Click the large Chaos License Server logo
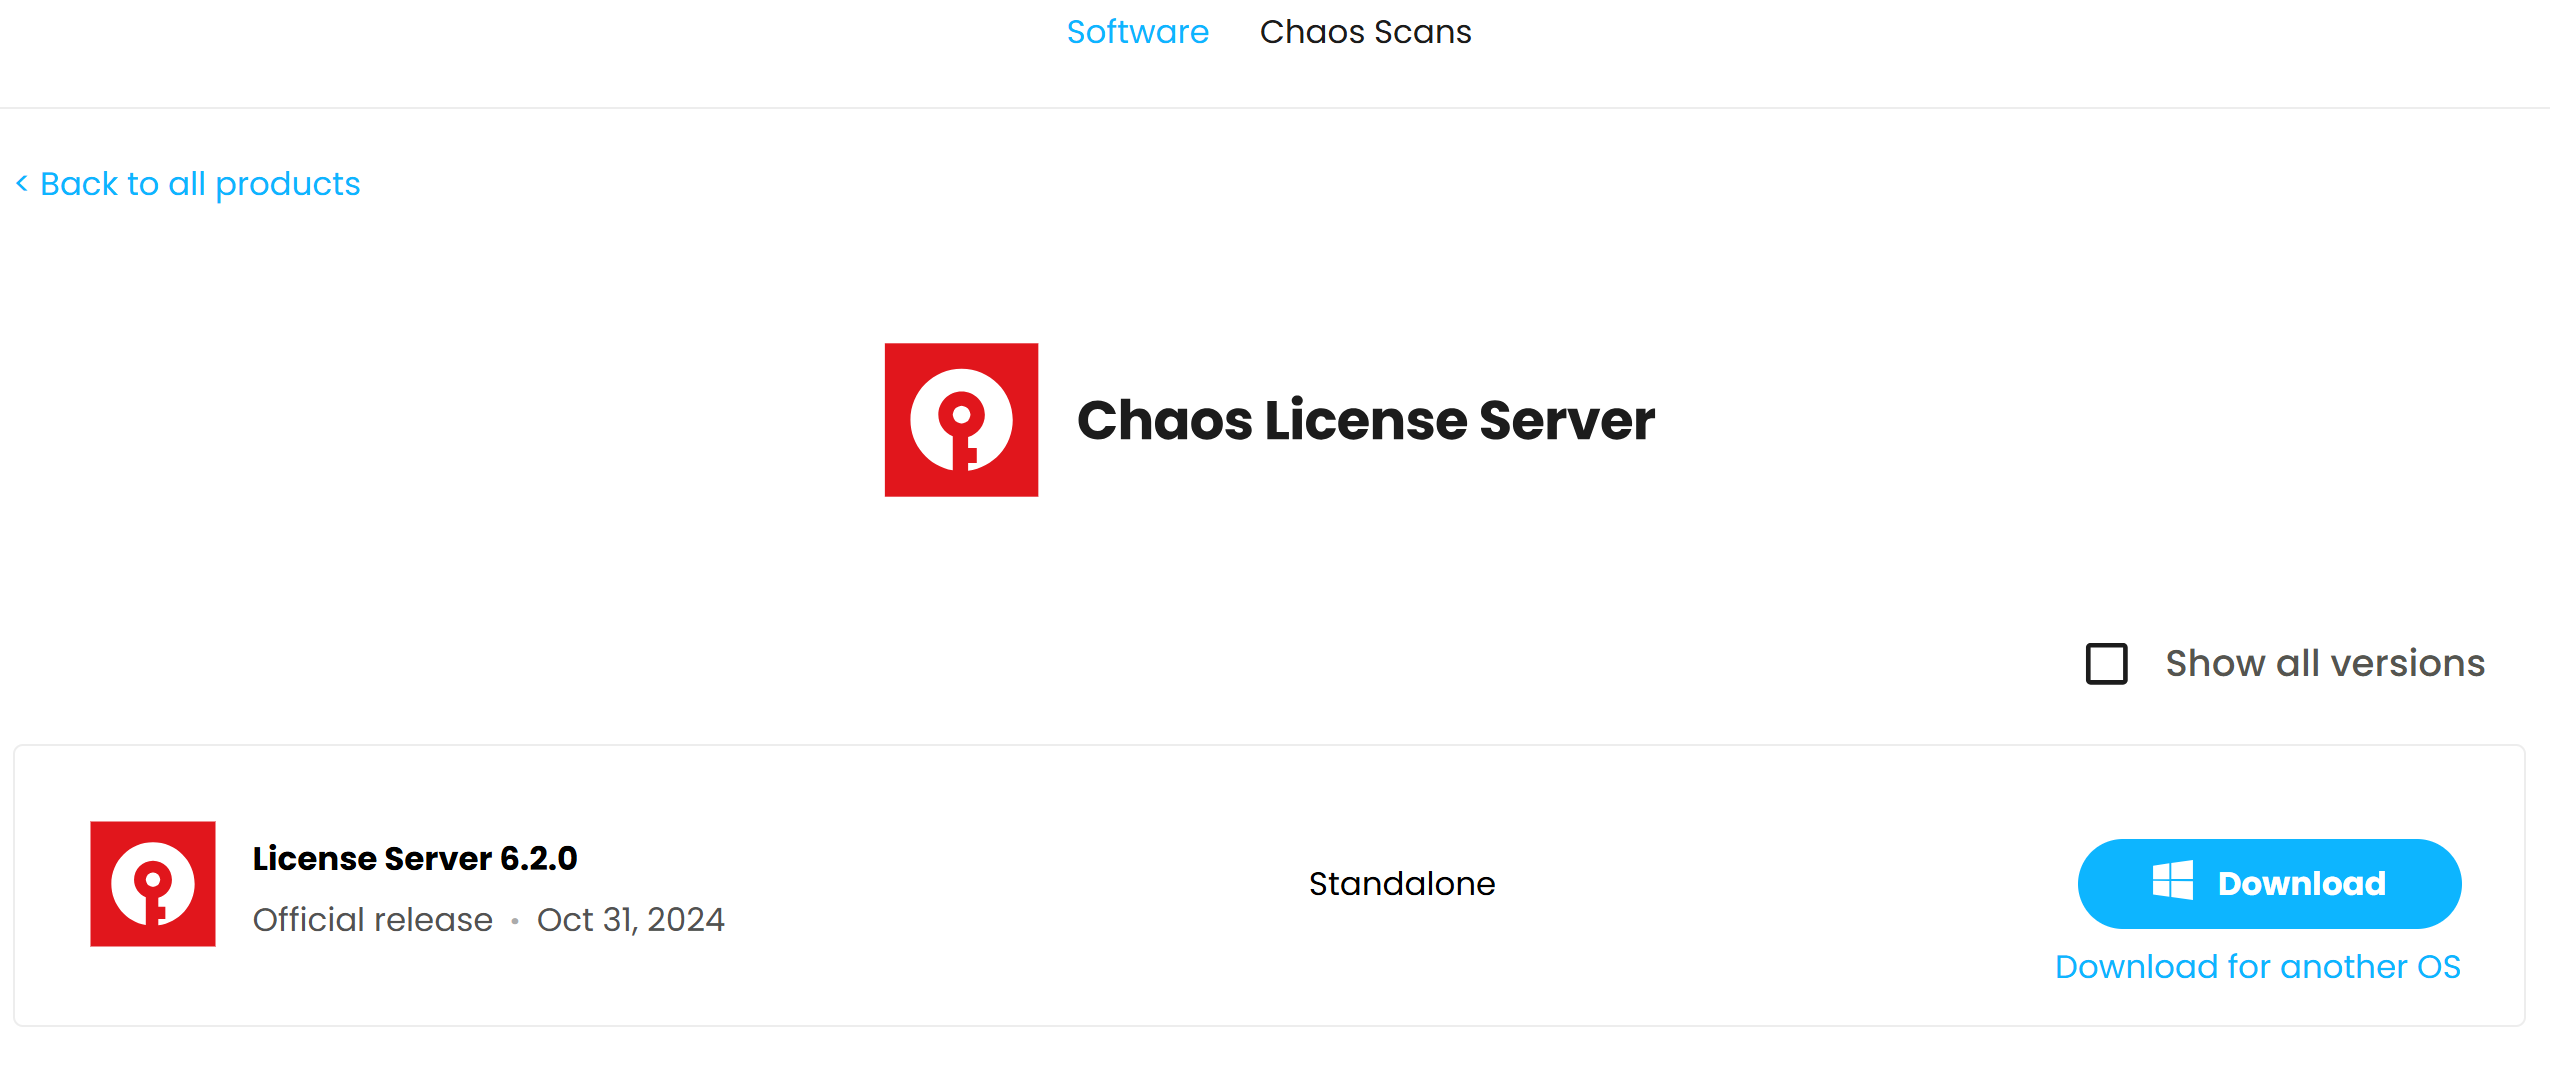Viewport: 2550px width, 1065px height. tap(961, 420)
